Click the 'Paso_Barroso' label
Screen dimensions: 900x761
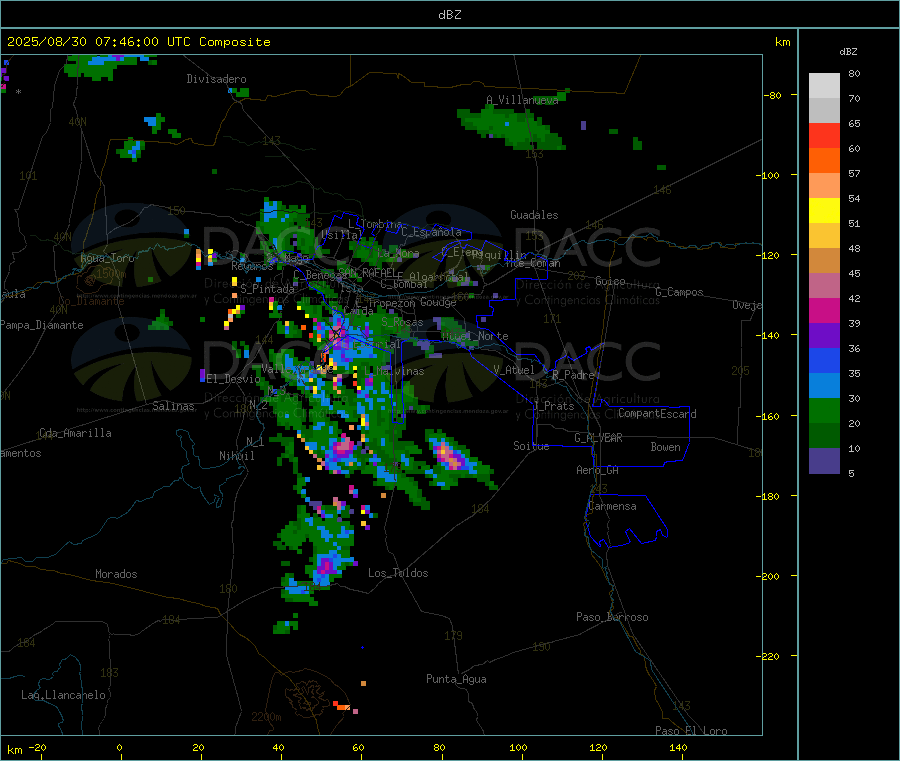click(x=612, y=618)
